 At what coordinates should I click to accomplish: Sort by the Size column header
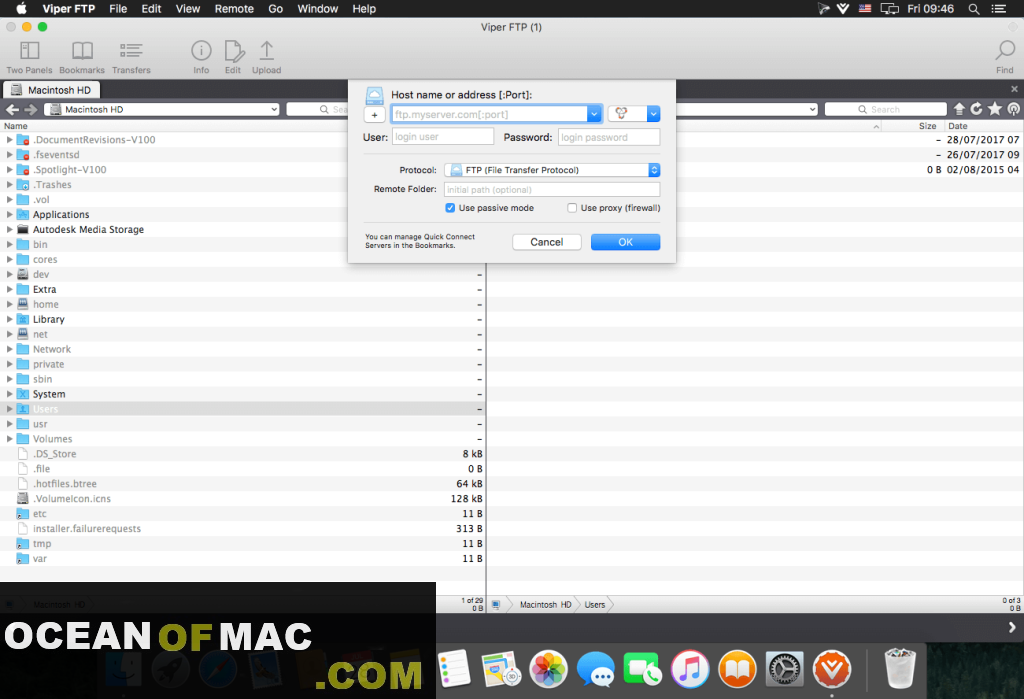pyautogui.click(x=927, y=126)
